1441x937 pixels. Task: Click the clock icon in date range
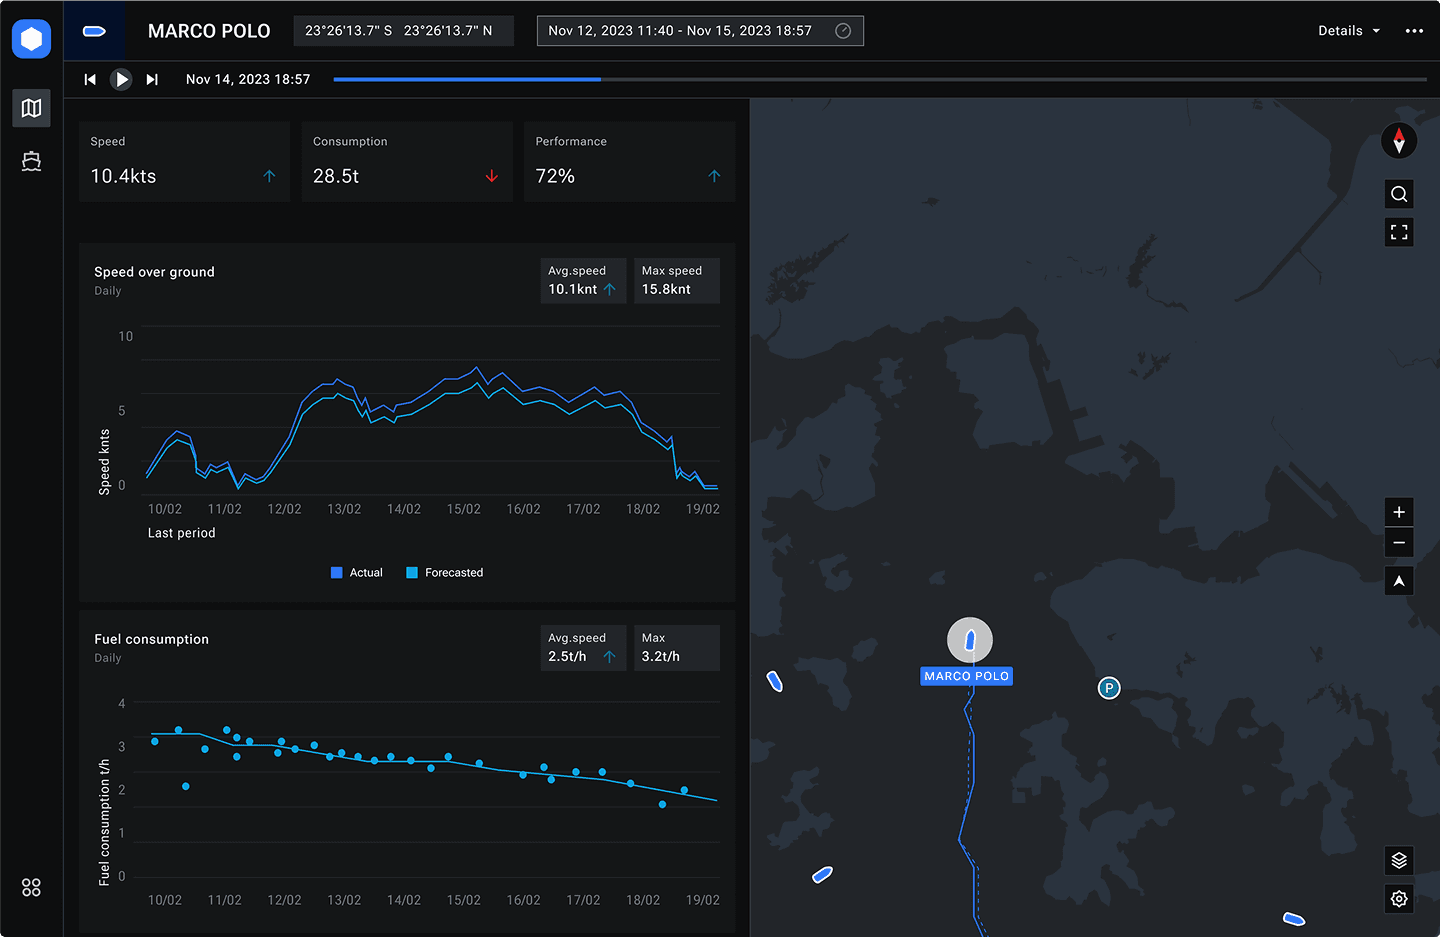point(843,31)
